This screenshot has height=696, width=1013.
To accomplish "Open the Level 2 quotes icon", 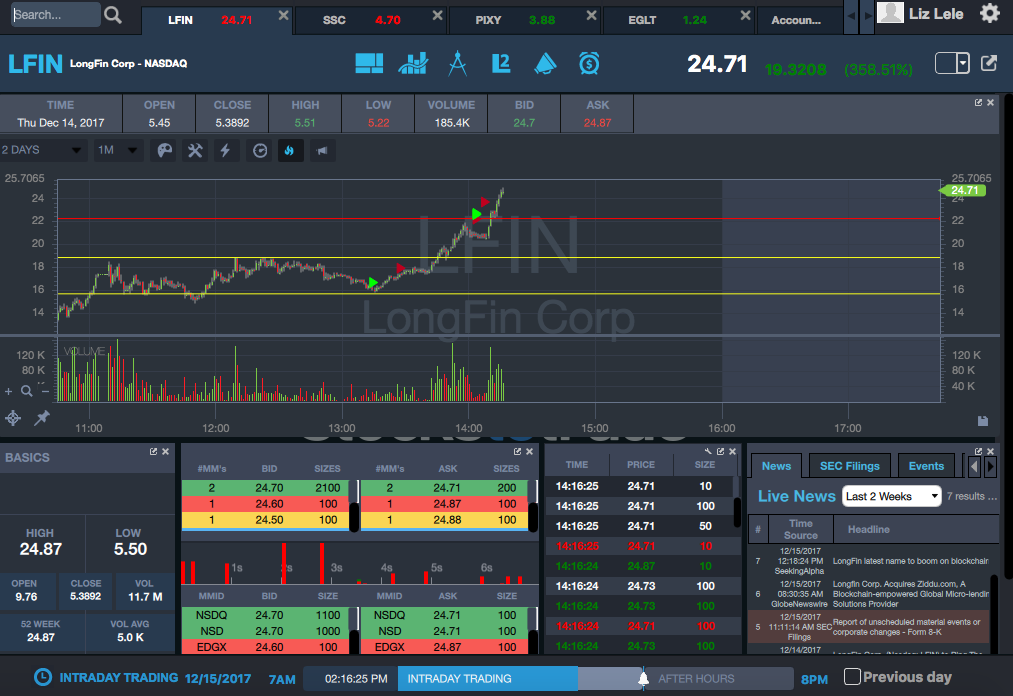I will pyautogui.click(x=501, y=63).
